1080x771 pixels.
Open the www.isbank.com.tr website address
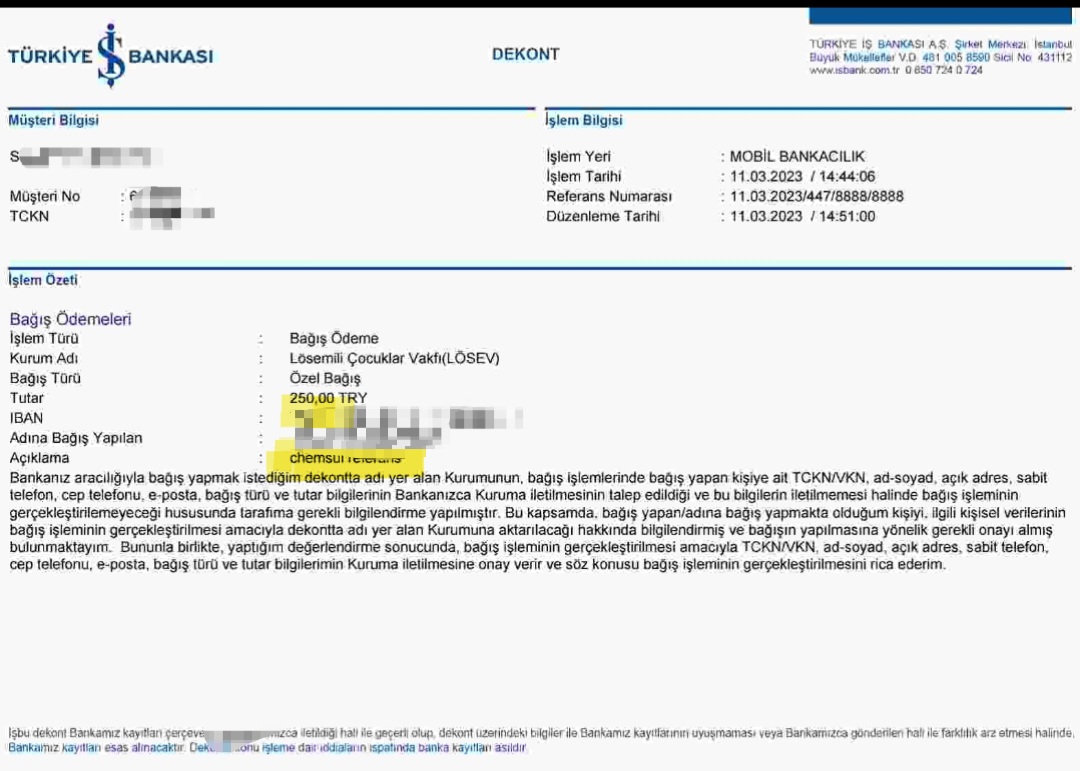tap(854, 70)
